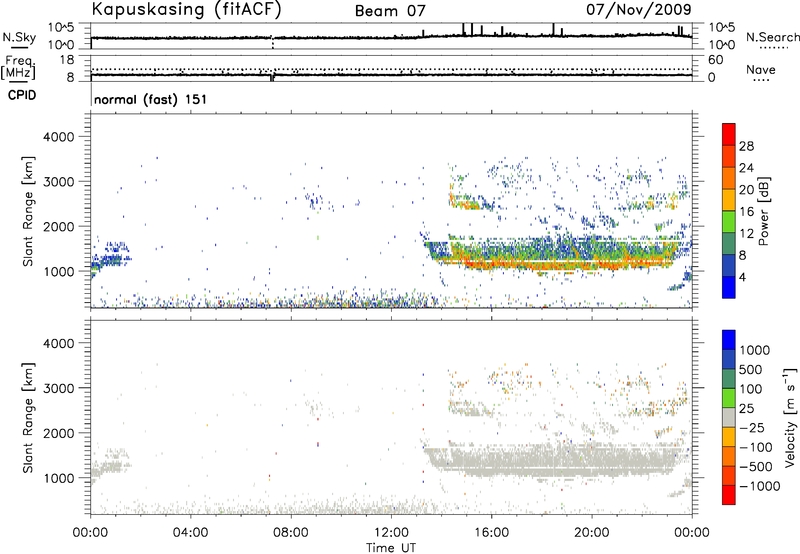Click the 'Freq. [MHz]' axis label
Screen dimensions: 800x554
(x=19, y=67)
